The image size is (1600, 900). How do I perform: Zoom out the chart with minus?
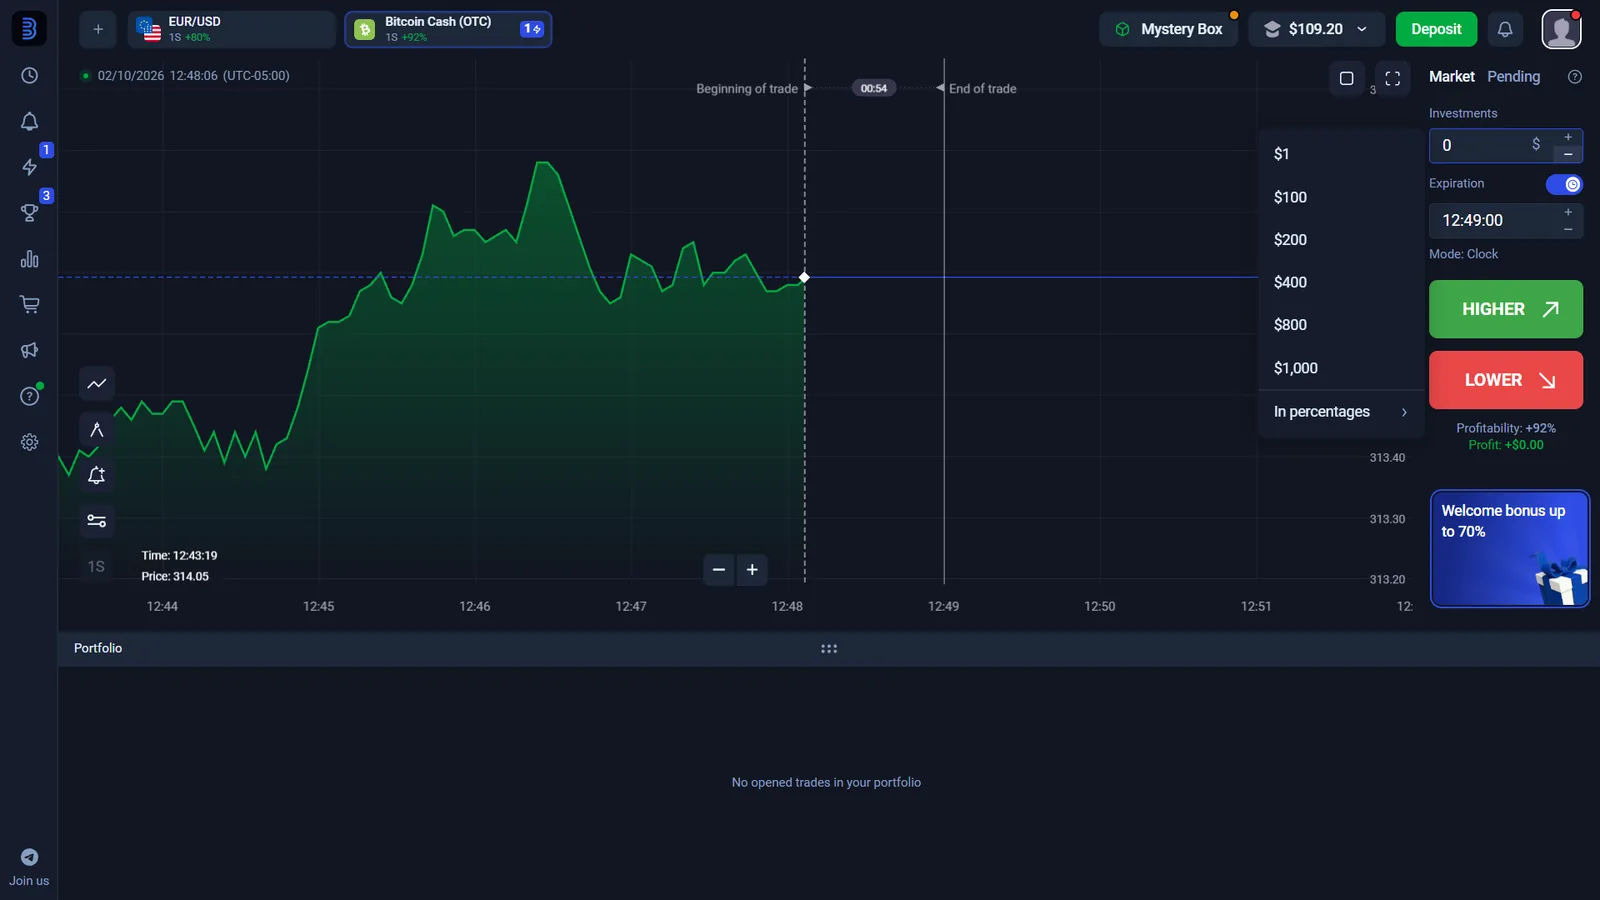719,570
